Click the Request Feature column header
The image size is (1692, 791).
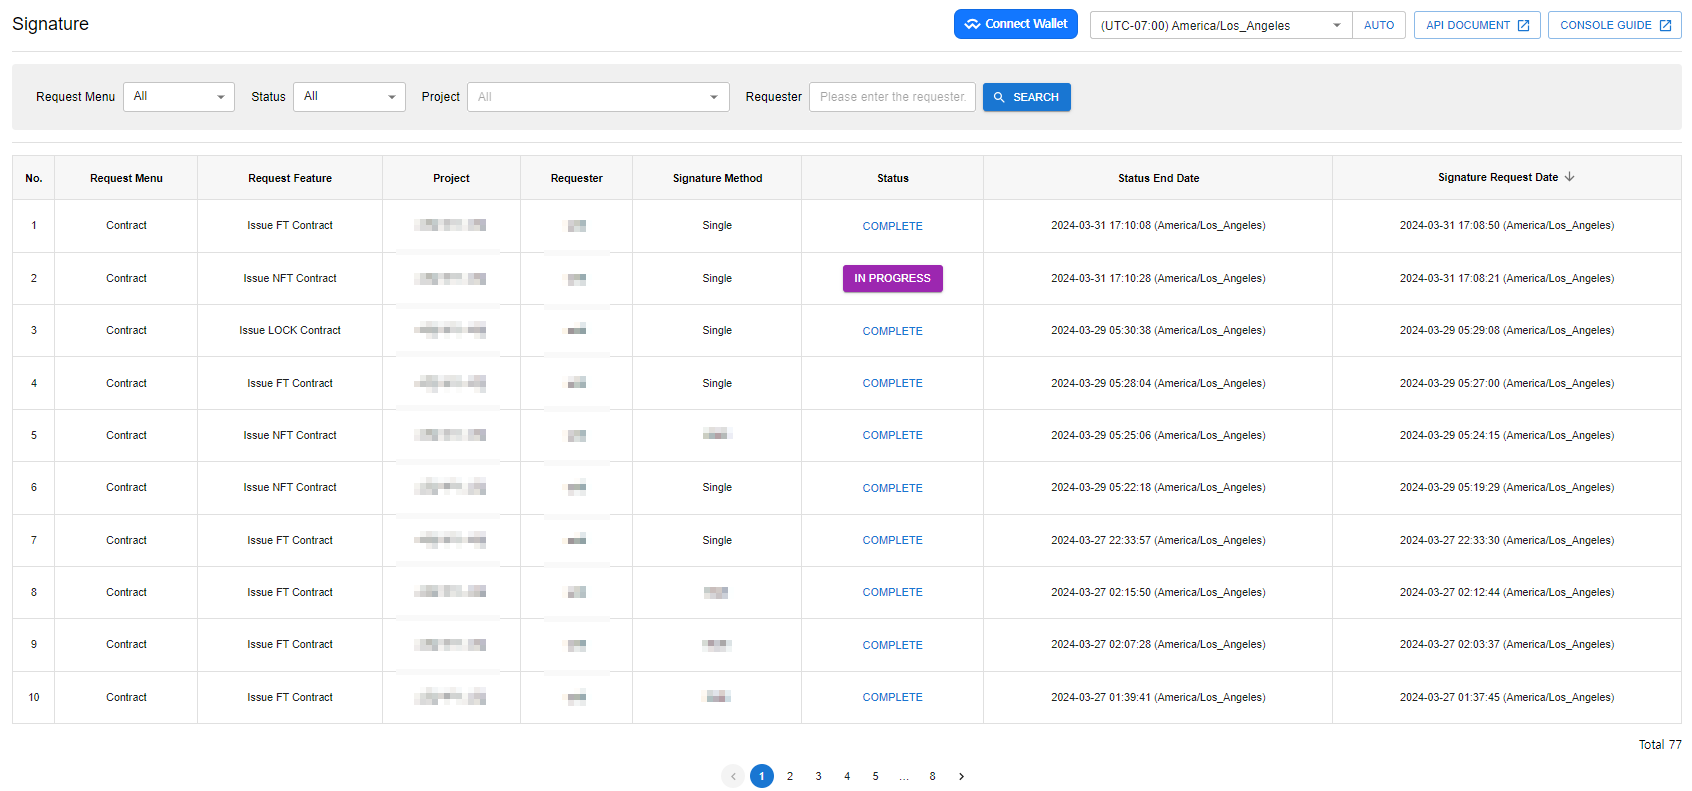(x=290, y=178)
